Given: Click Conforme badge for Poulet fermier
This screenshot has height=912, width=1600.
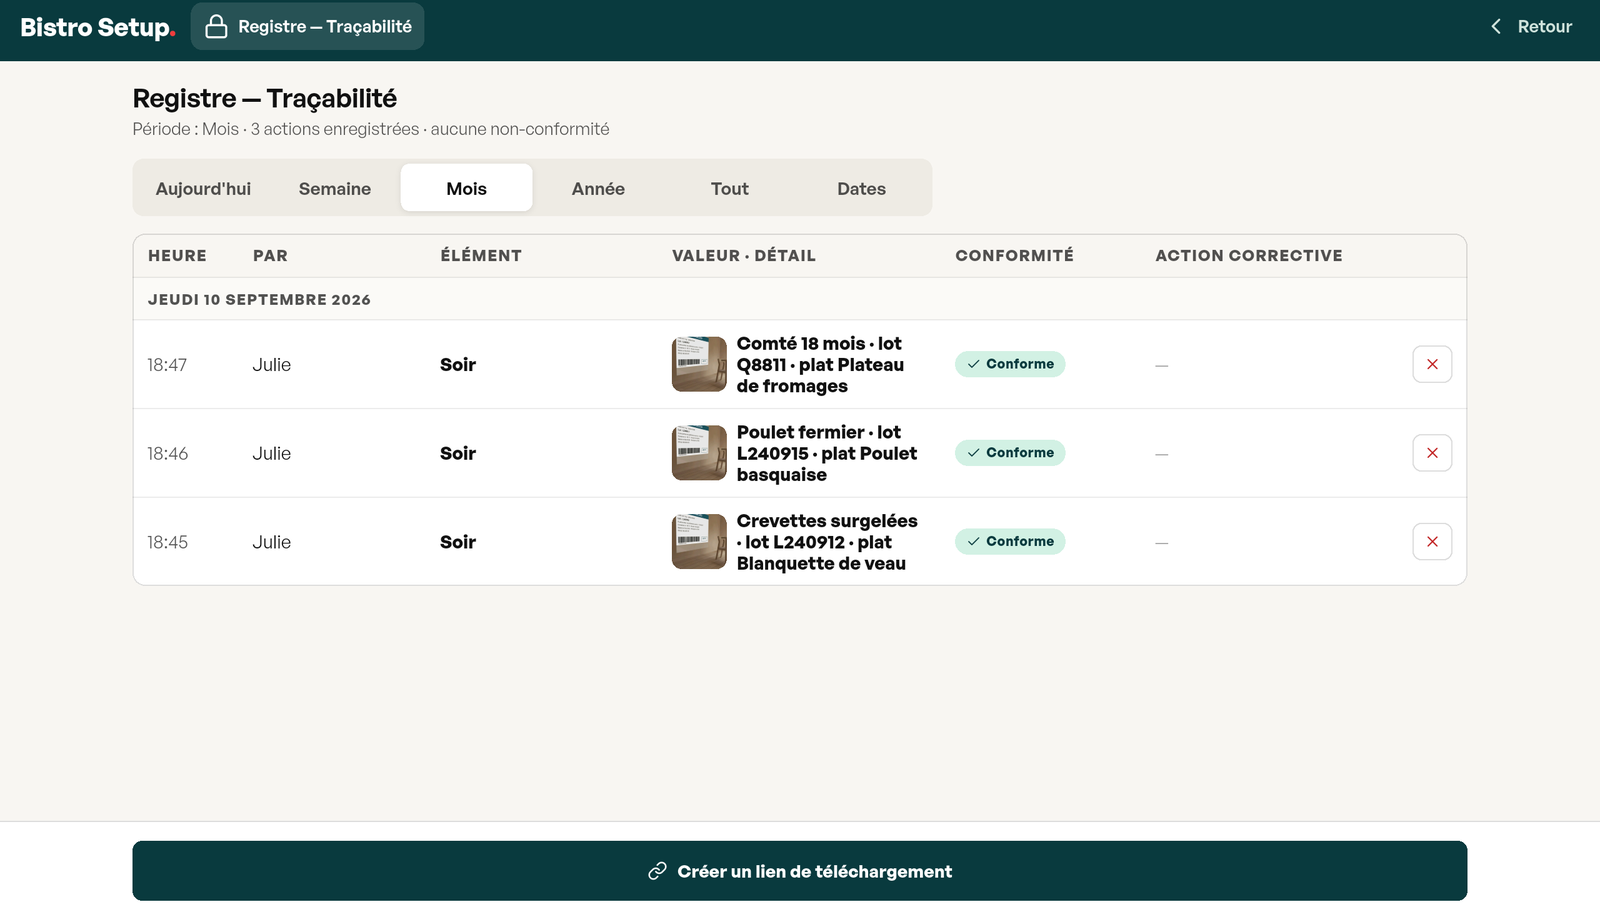Looking at the screenshot, I should pos(1010,453).
